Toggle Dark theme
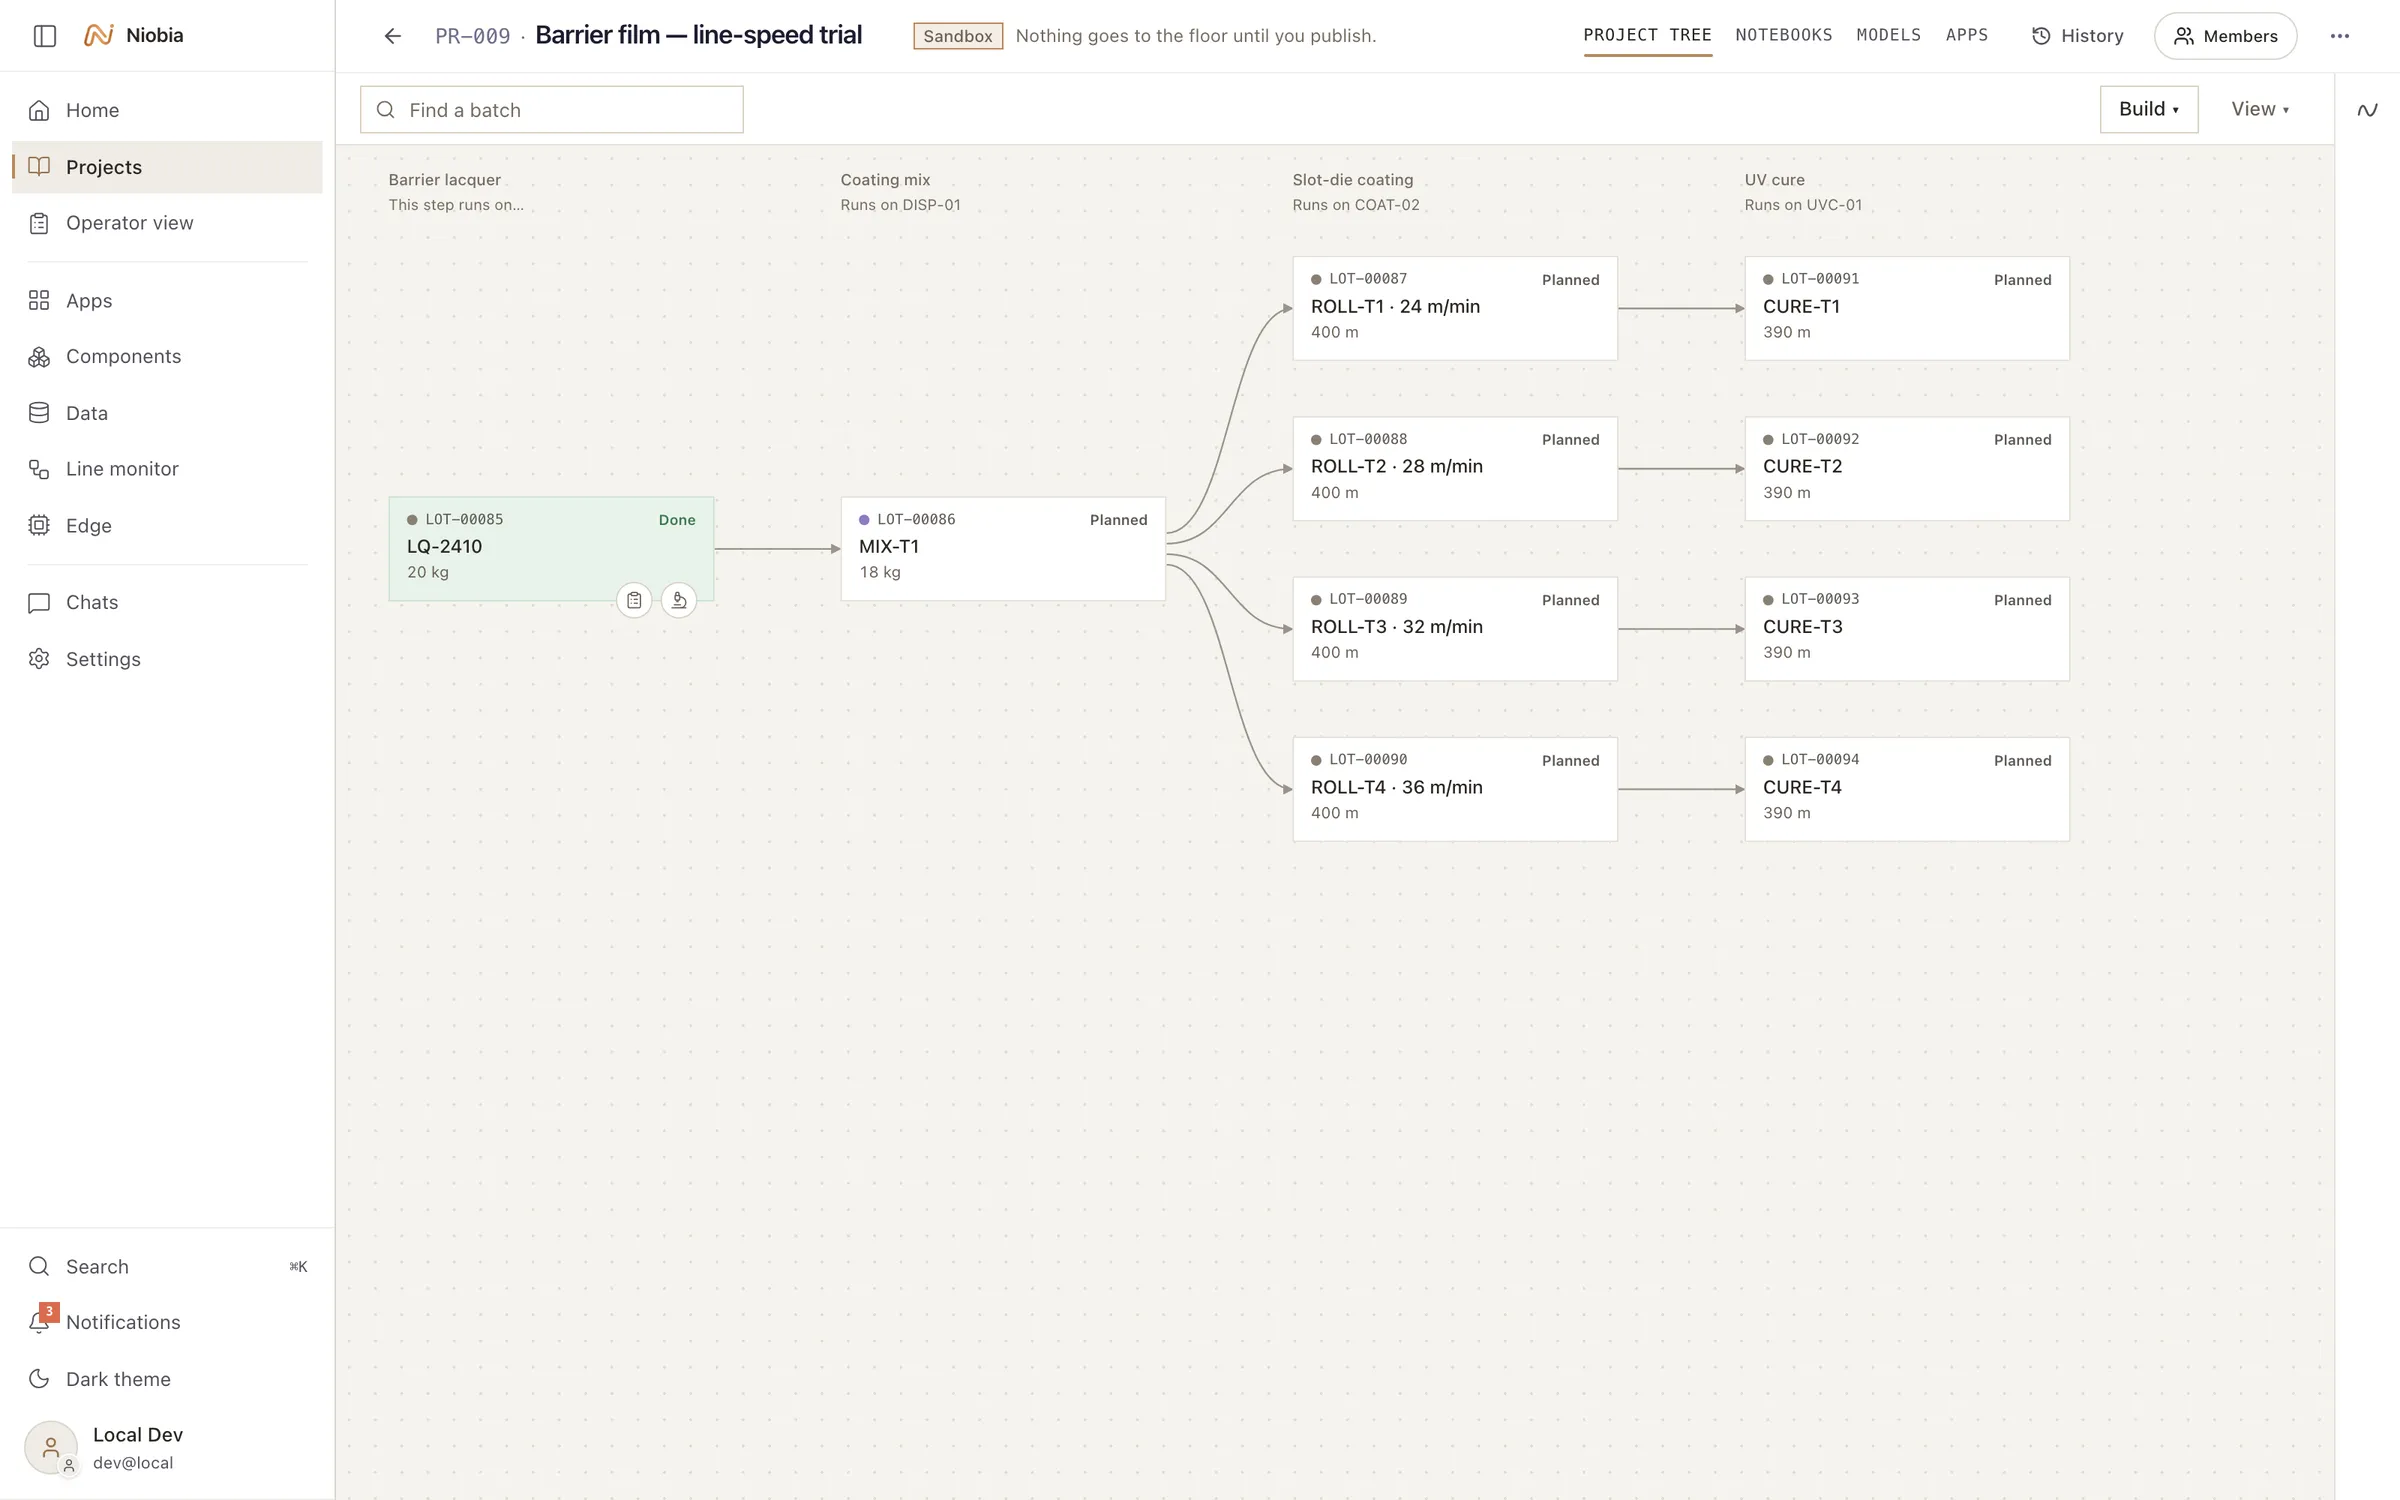 point(167,1379)
